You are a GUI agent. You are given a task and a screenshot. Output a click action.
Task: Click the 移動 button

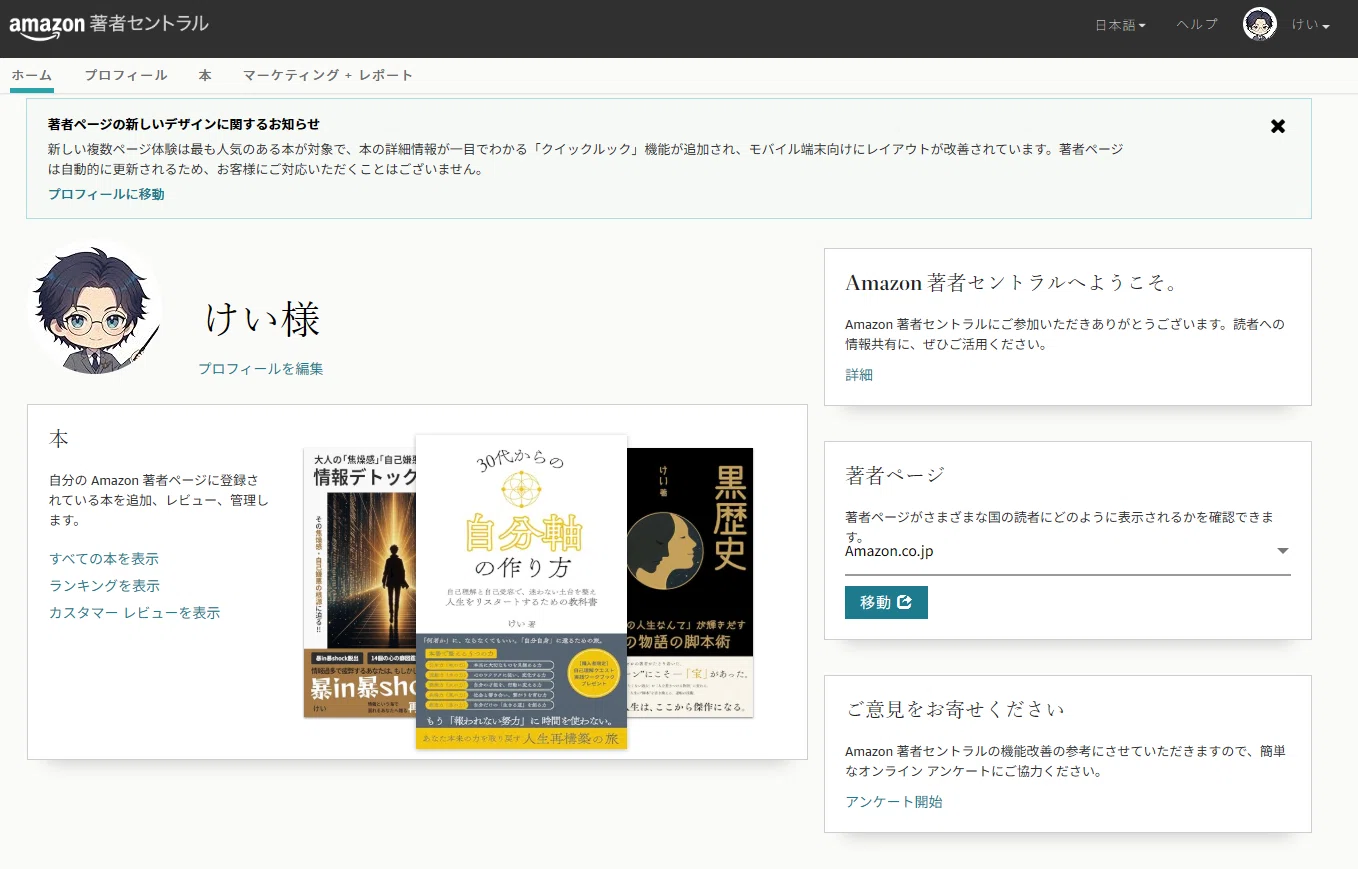(x=886, y=602)
